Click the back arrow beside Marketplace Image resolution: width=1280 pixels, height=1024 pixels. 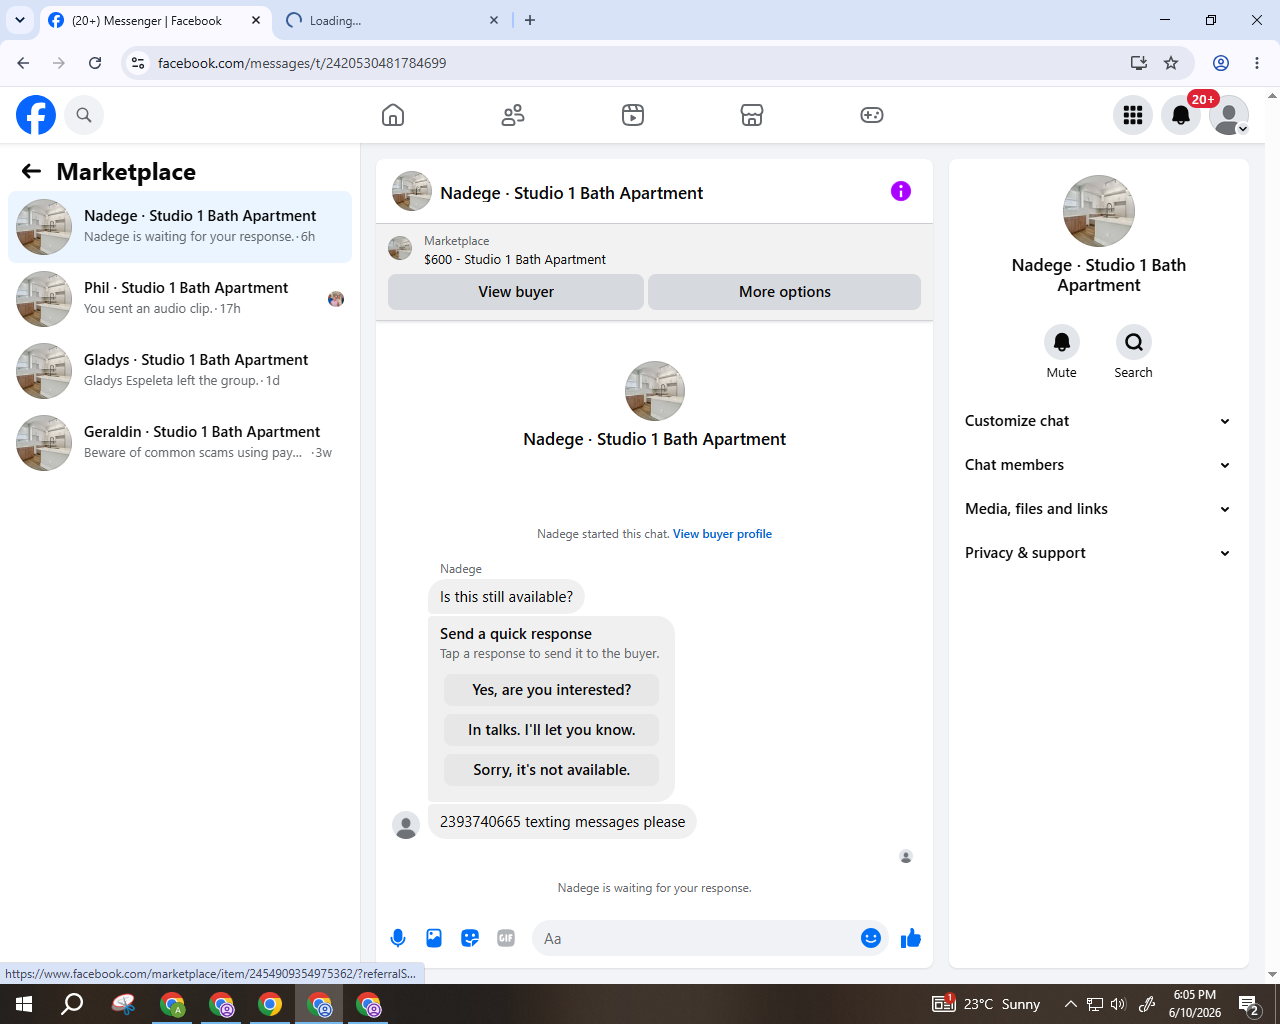pyautogui.click(x=31, y=171)
